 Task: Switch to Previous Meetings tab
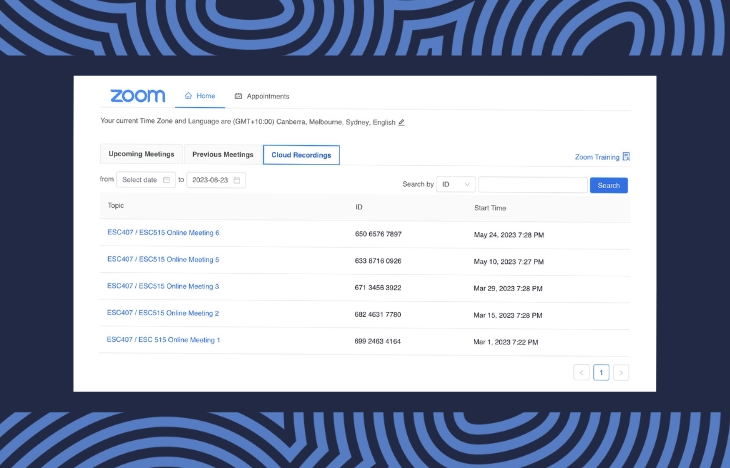click(x=223, y=155)
